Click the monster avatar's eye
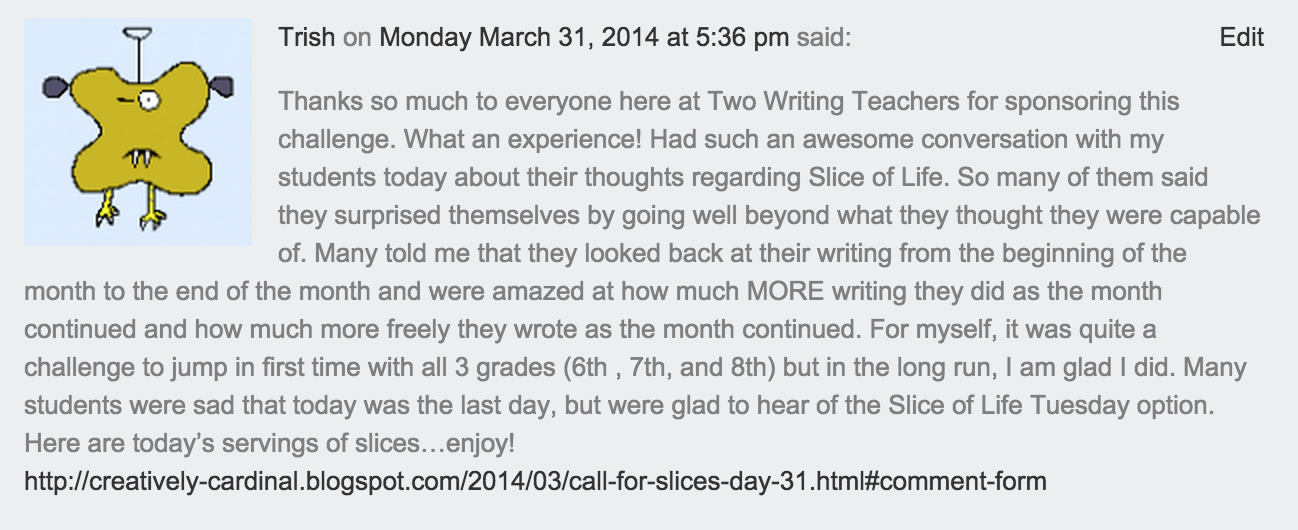Viewport: 1298px width, 530px height. click(148, 100)
